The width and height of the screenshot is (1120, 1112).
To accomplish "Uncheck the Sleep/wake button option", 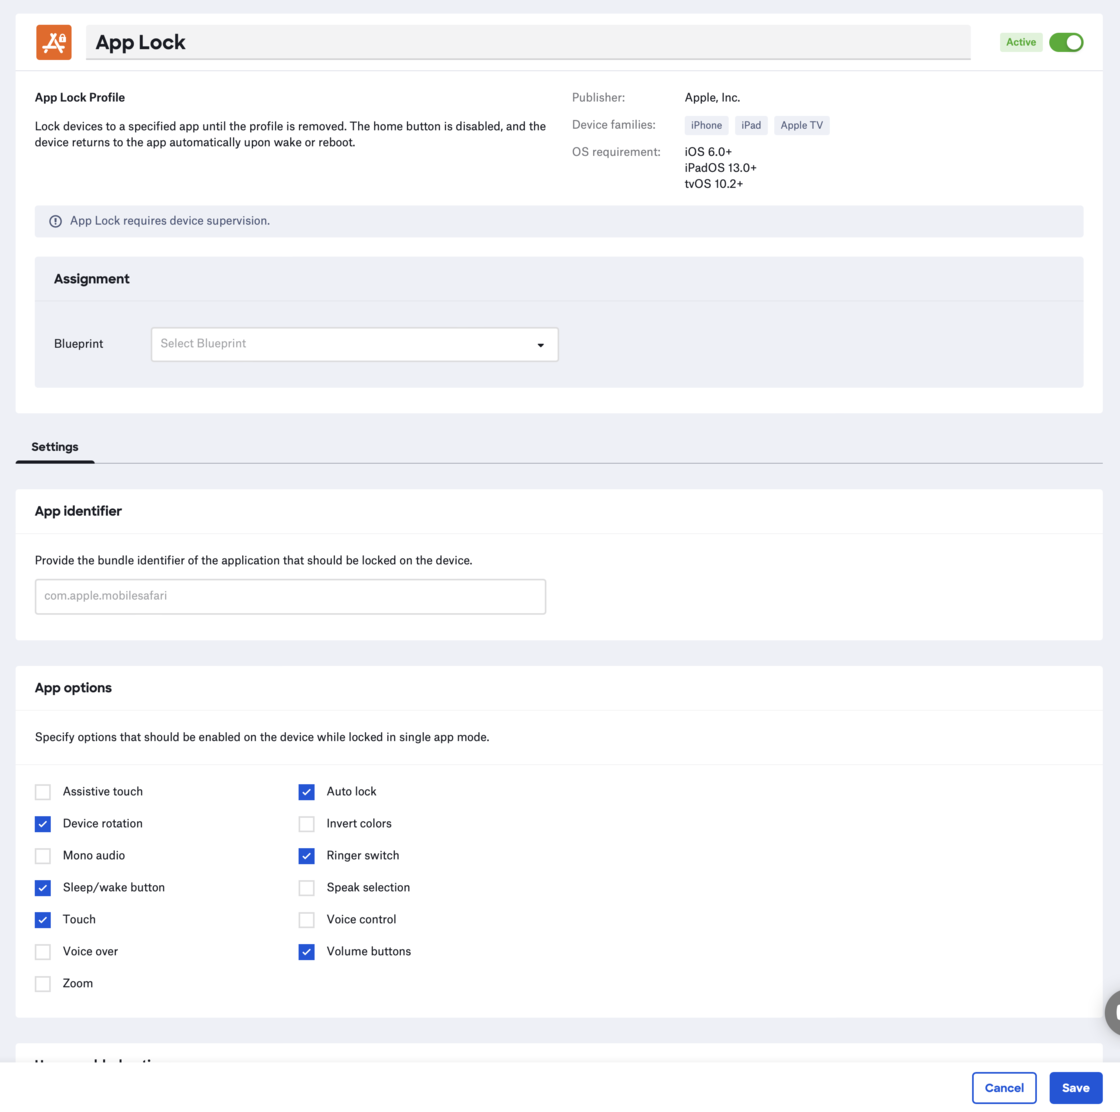I will pos(43,888).
